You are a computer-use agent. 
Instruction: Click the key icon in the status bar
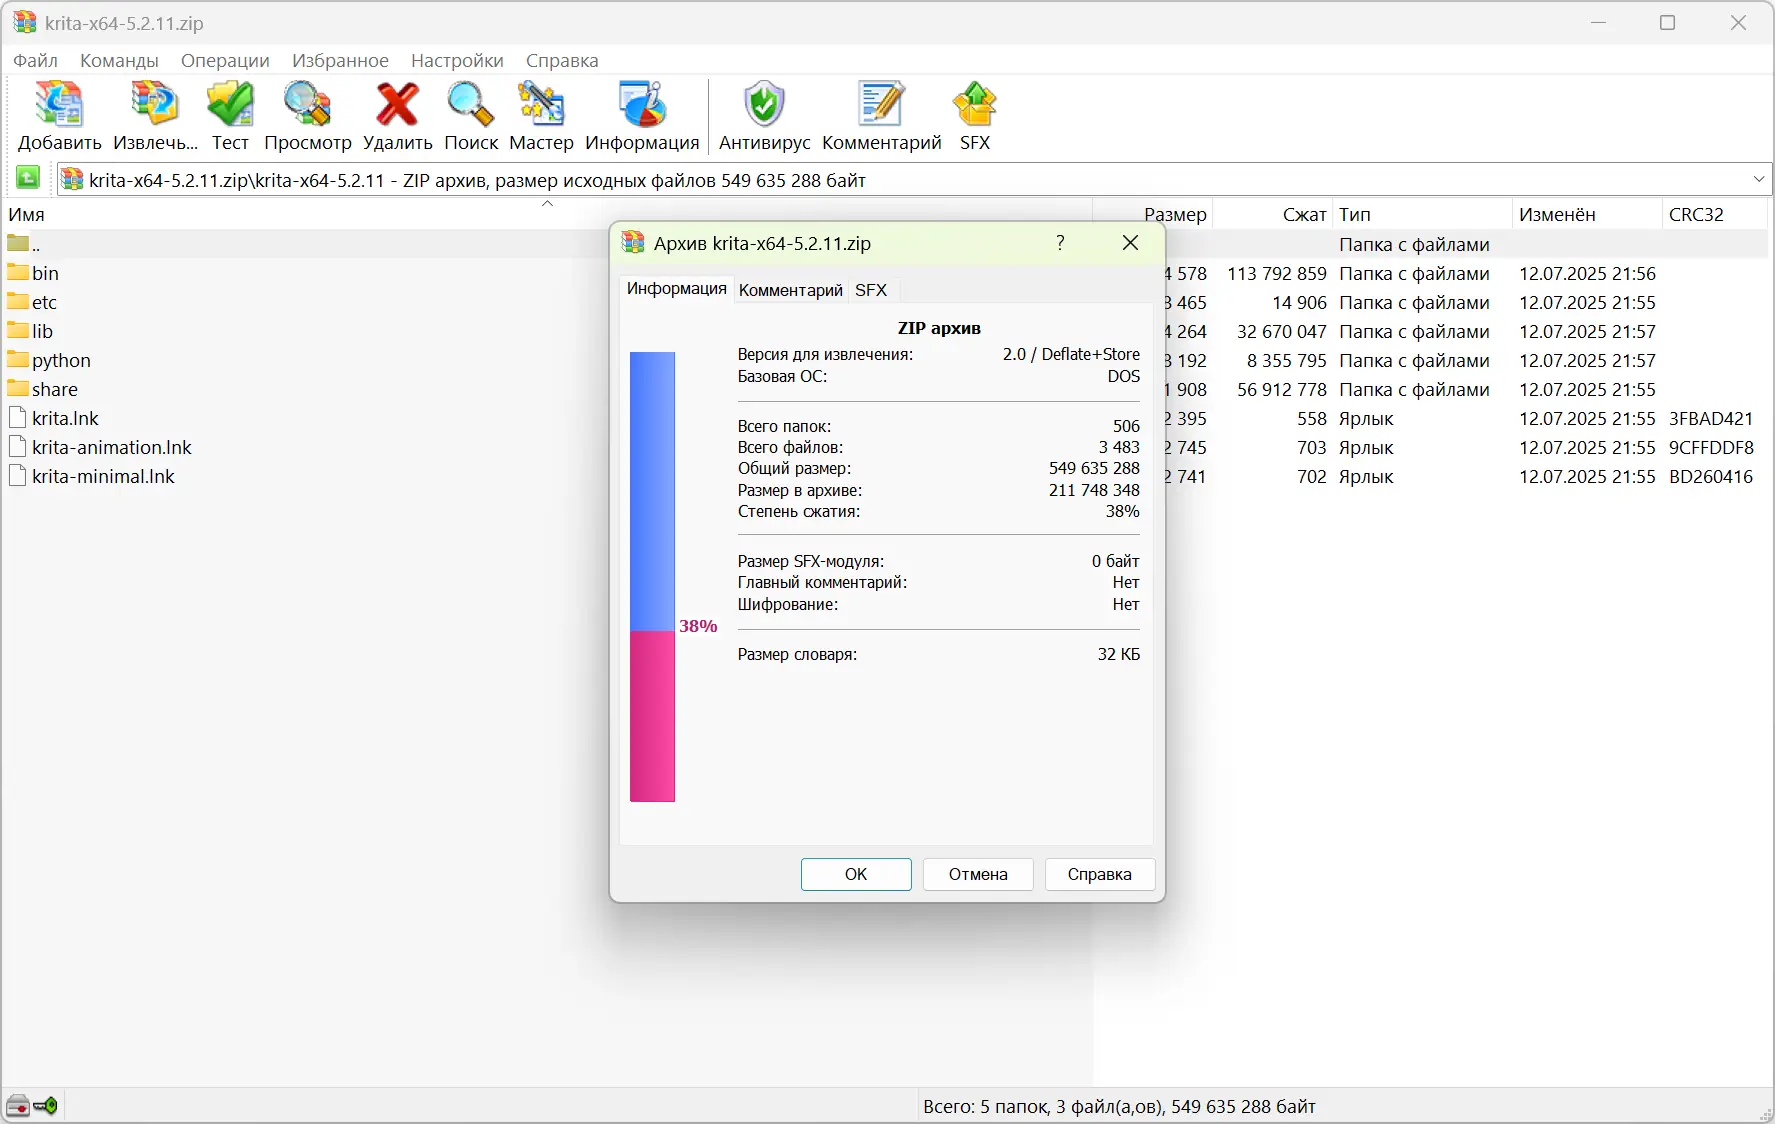click(46, 1106)
